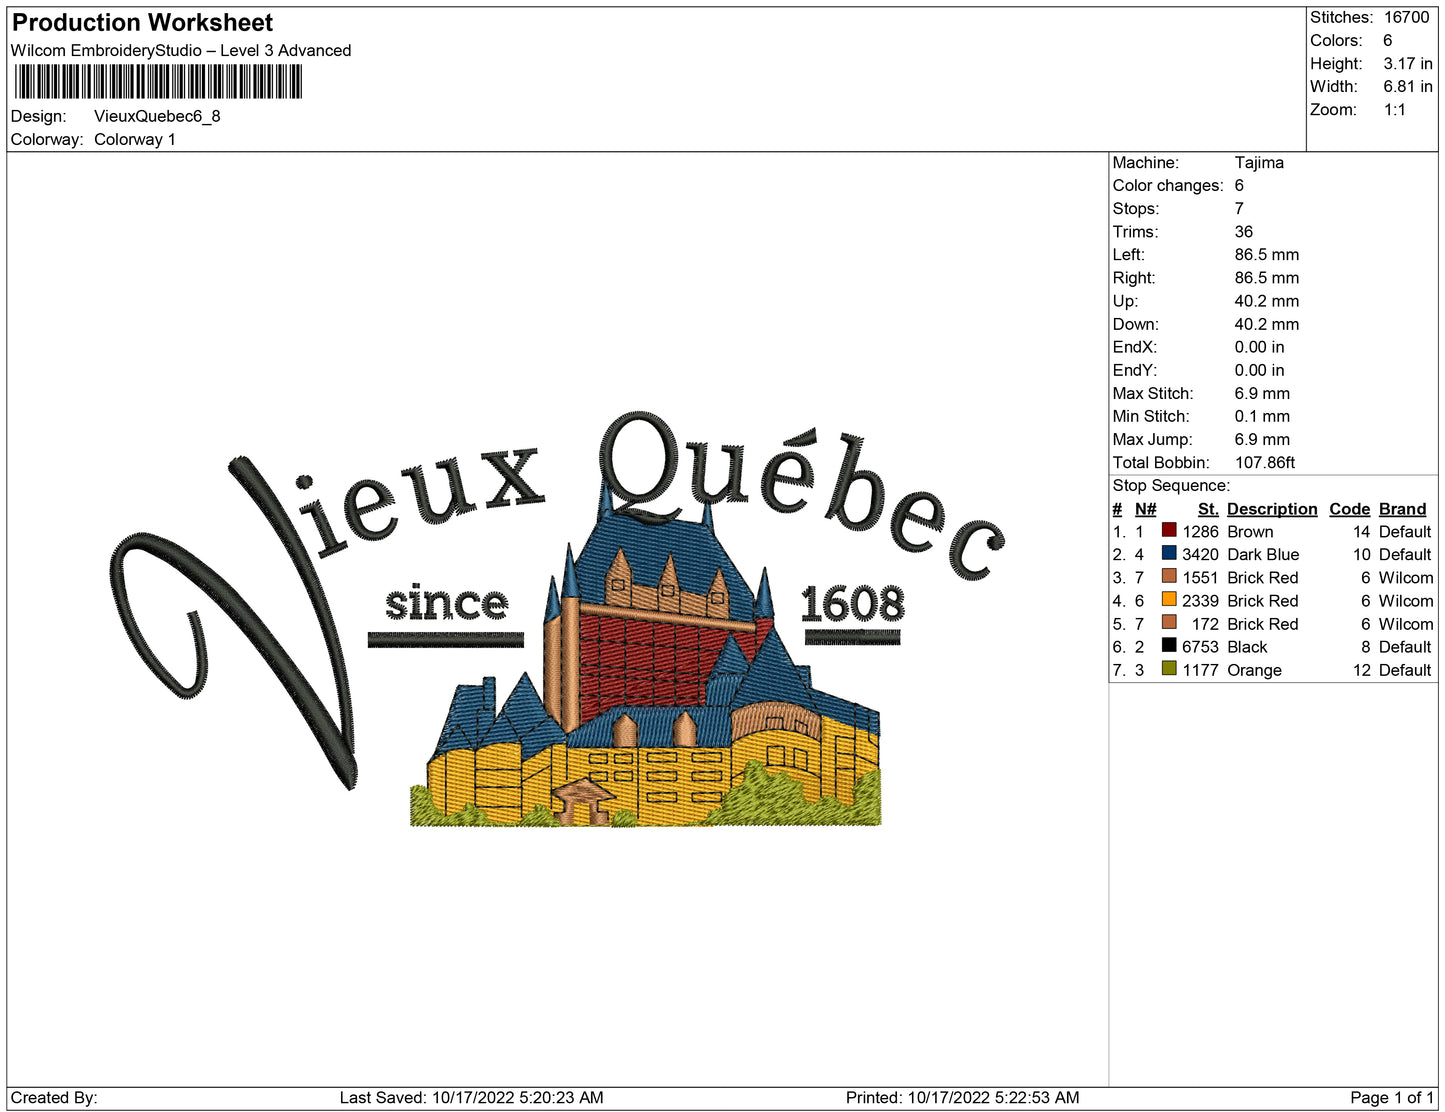Select "Wilcom EmbroideryStudio – Level 3 Advanced" text

[181, 50]
